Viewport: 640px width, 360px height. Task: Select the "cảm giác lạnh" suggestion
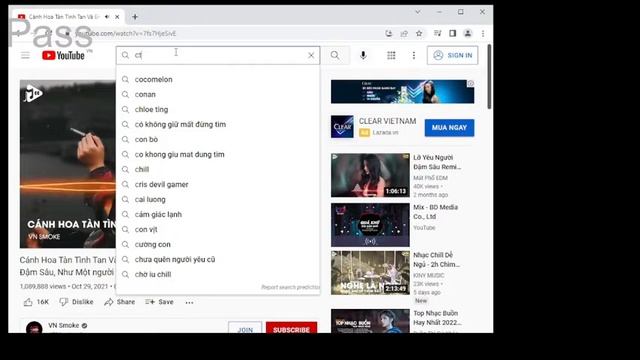click(218, 214)
